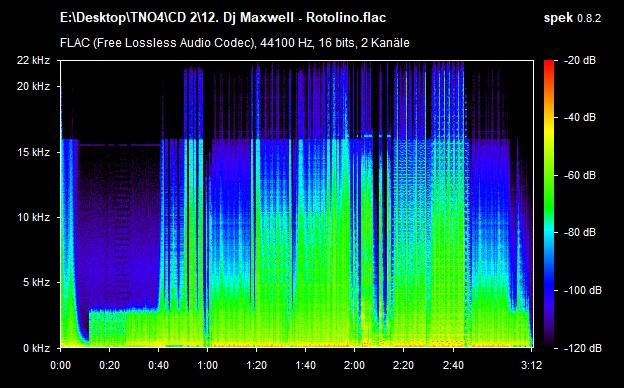Screen dimensions: 624x388
Task: Click the -60 dB scale label
Action: 580,175
